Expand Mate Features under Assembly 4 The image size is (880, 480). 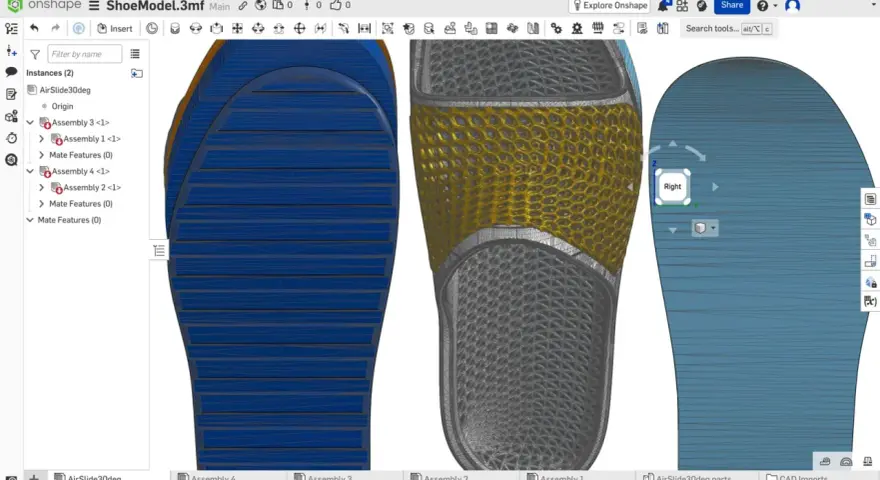pyautogui.click(x=42, y=204)
